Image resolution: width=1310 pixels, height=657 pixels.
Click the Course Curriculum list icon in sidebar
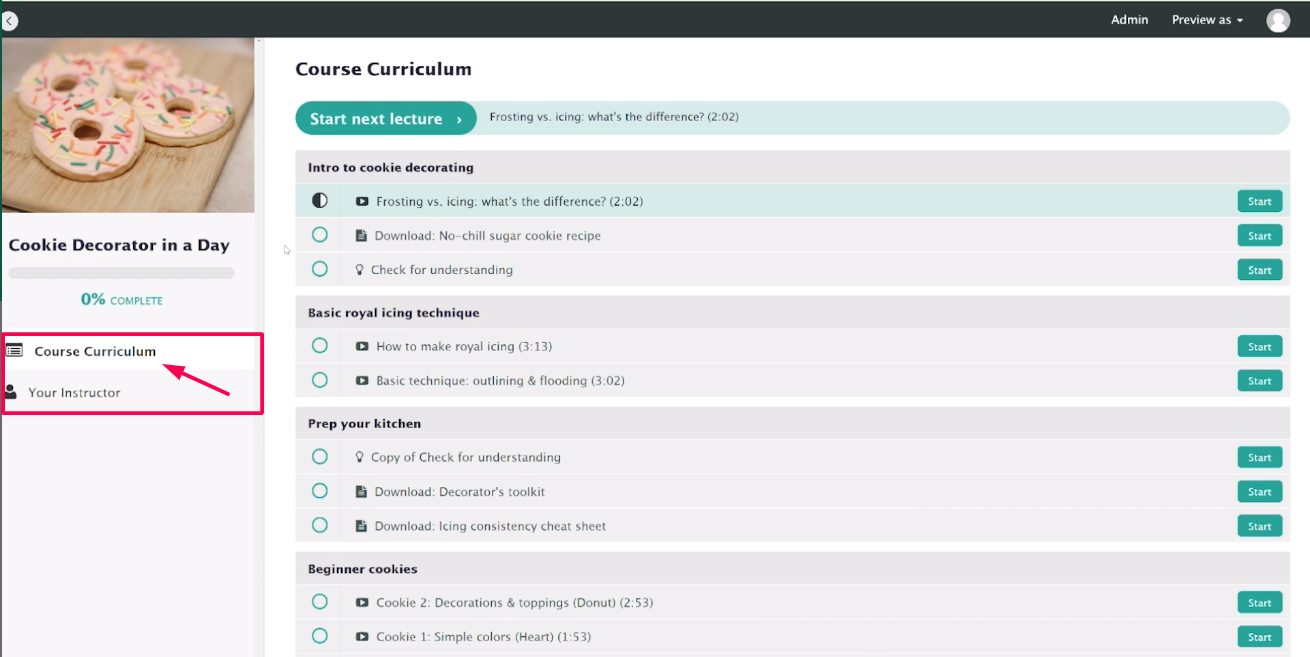click(14, 351)
